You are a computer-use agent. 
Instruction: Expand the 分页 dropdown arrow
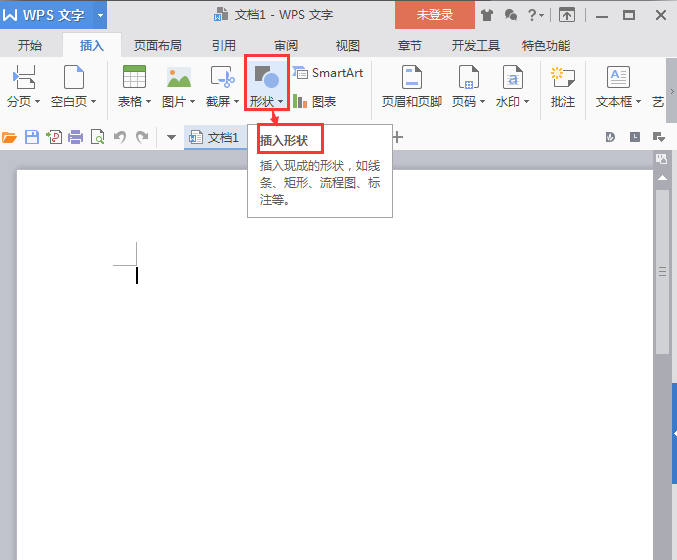(37, 102)
